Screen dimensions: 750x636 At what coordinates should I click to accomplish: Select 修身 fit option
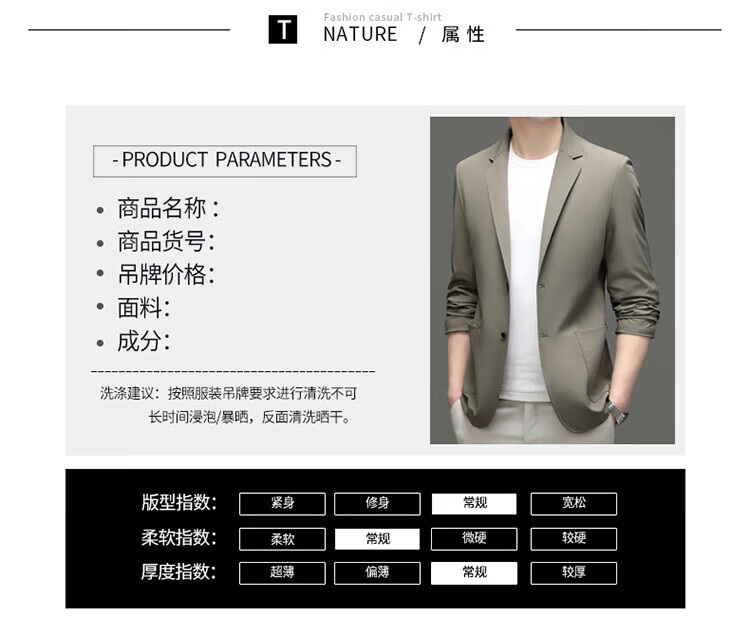(x=377, y=504)
